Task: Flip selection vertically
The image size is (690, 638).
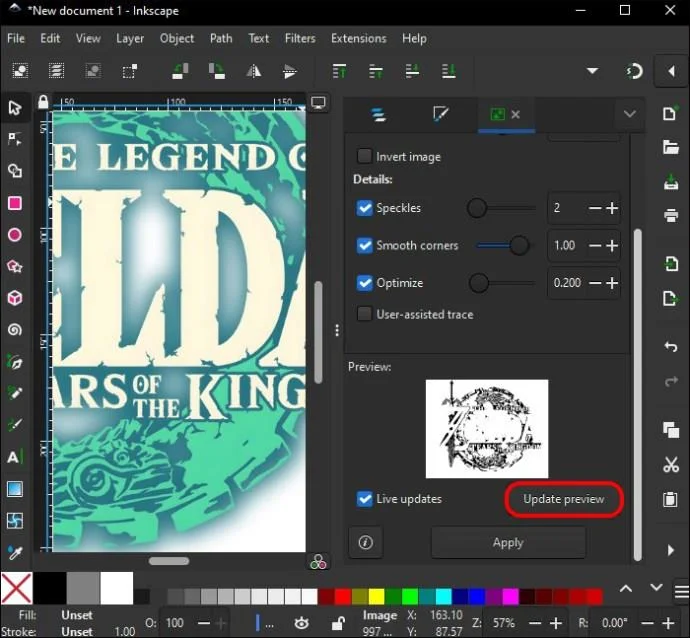Action: click(290, 71)
